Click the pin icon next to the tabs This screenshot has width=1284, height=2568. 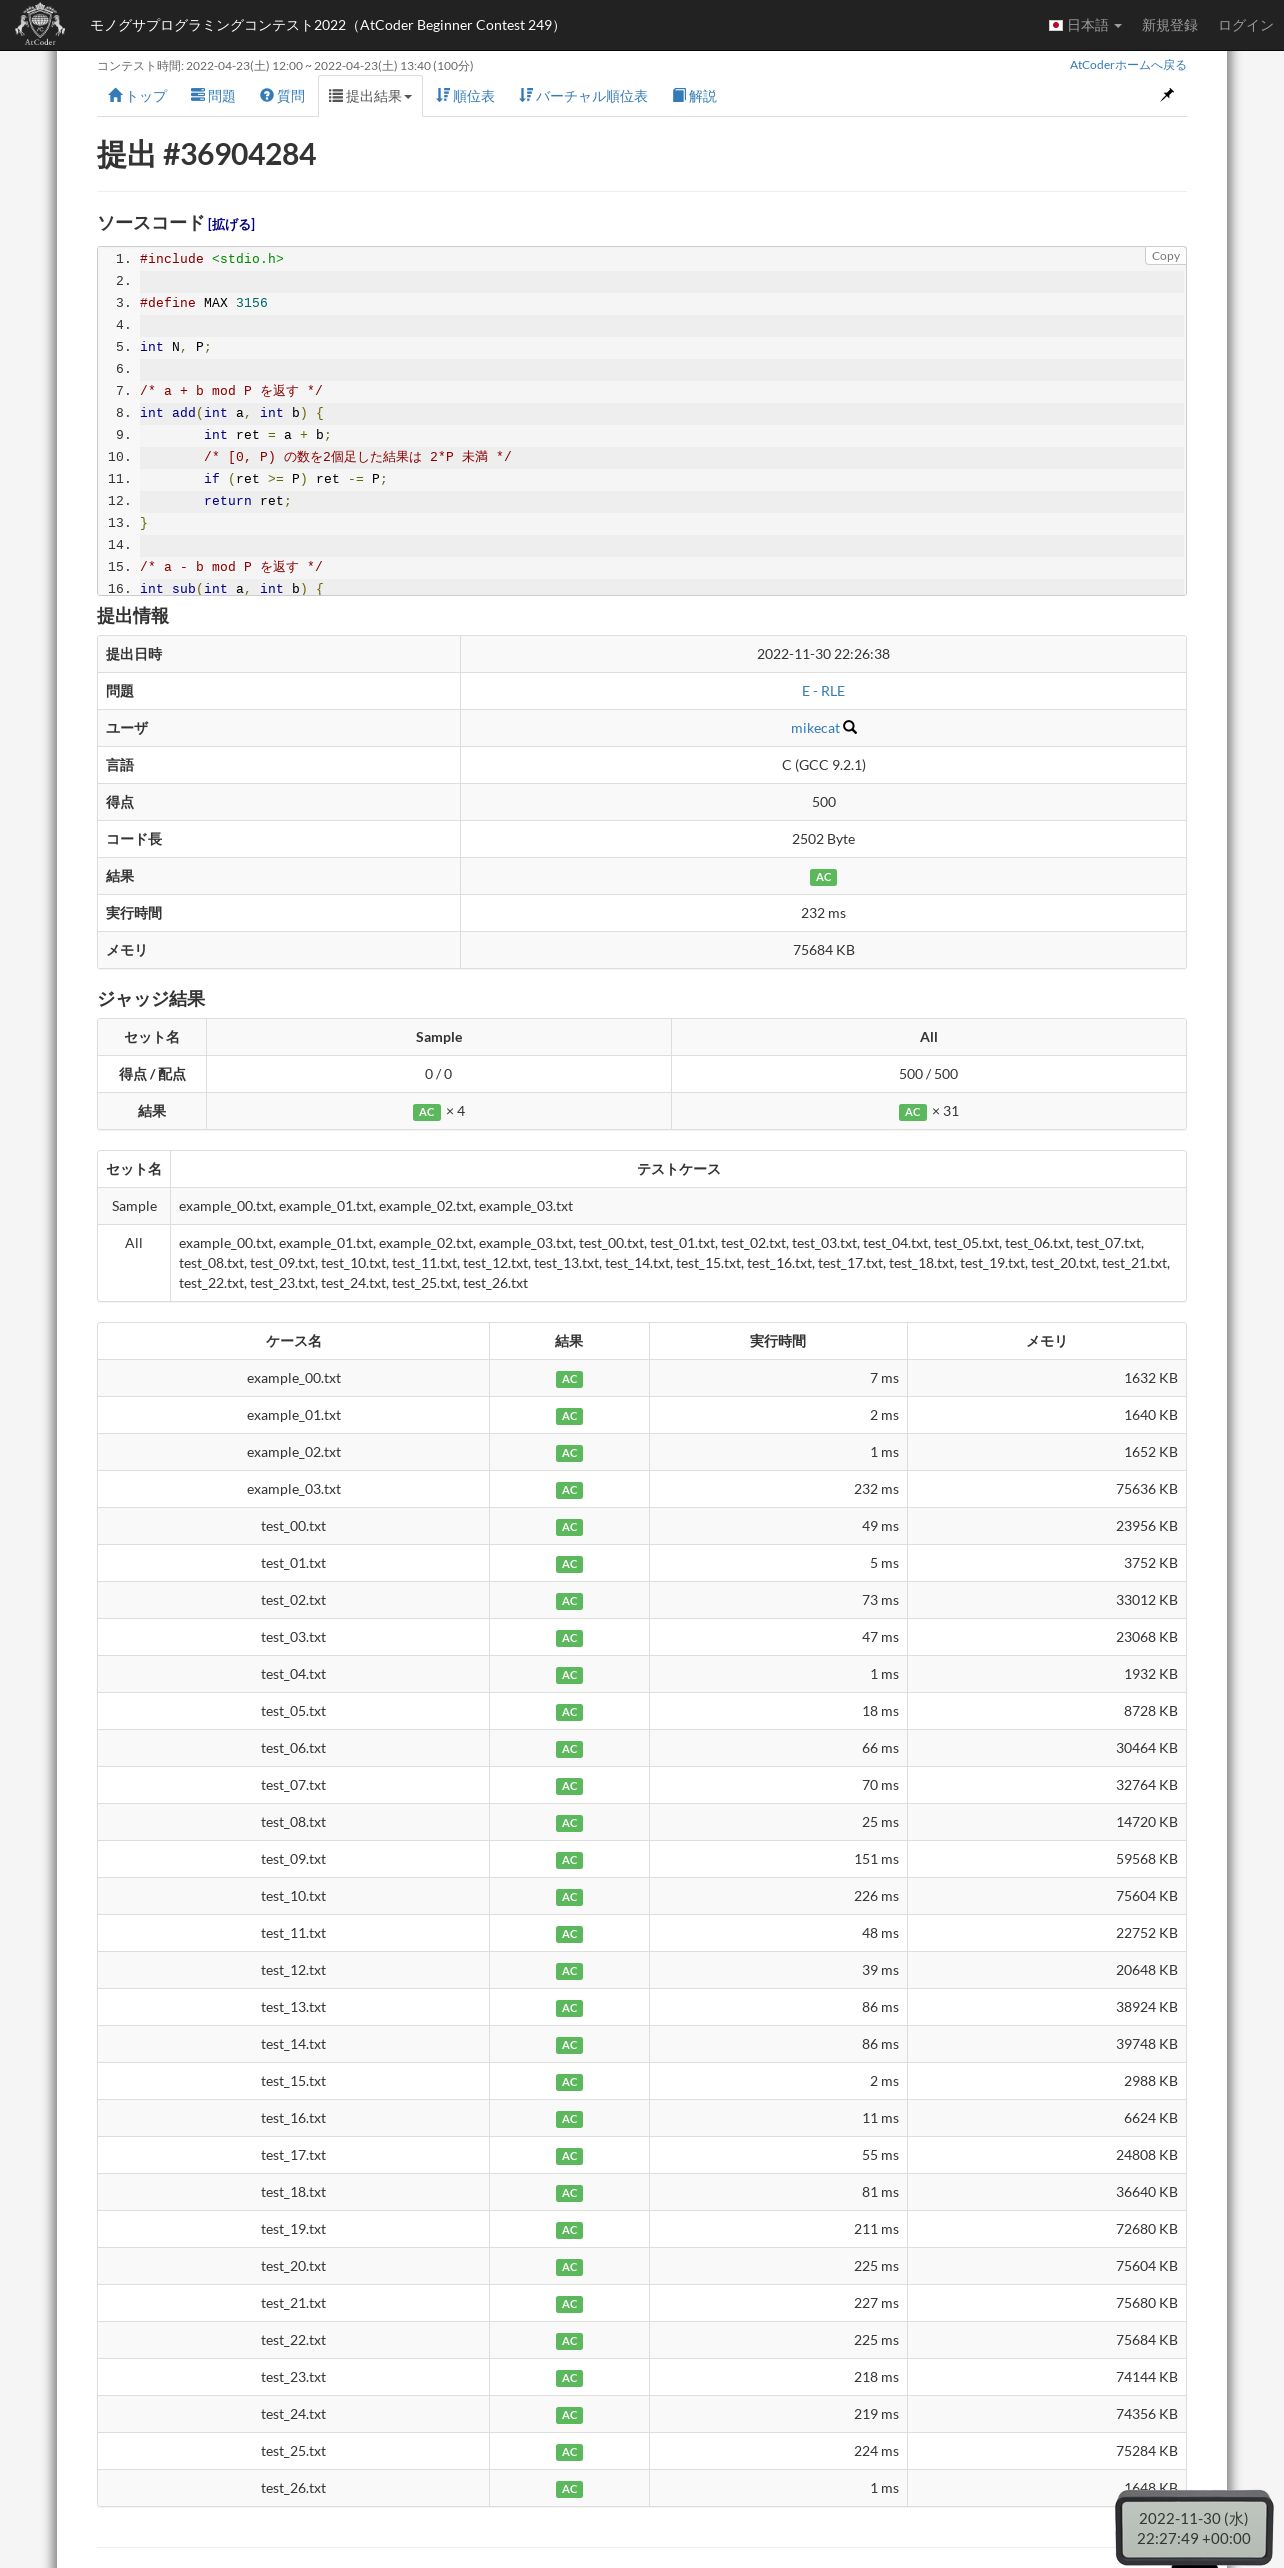pyautogui.click(x=1167, y=95)
